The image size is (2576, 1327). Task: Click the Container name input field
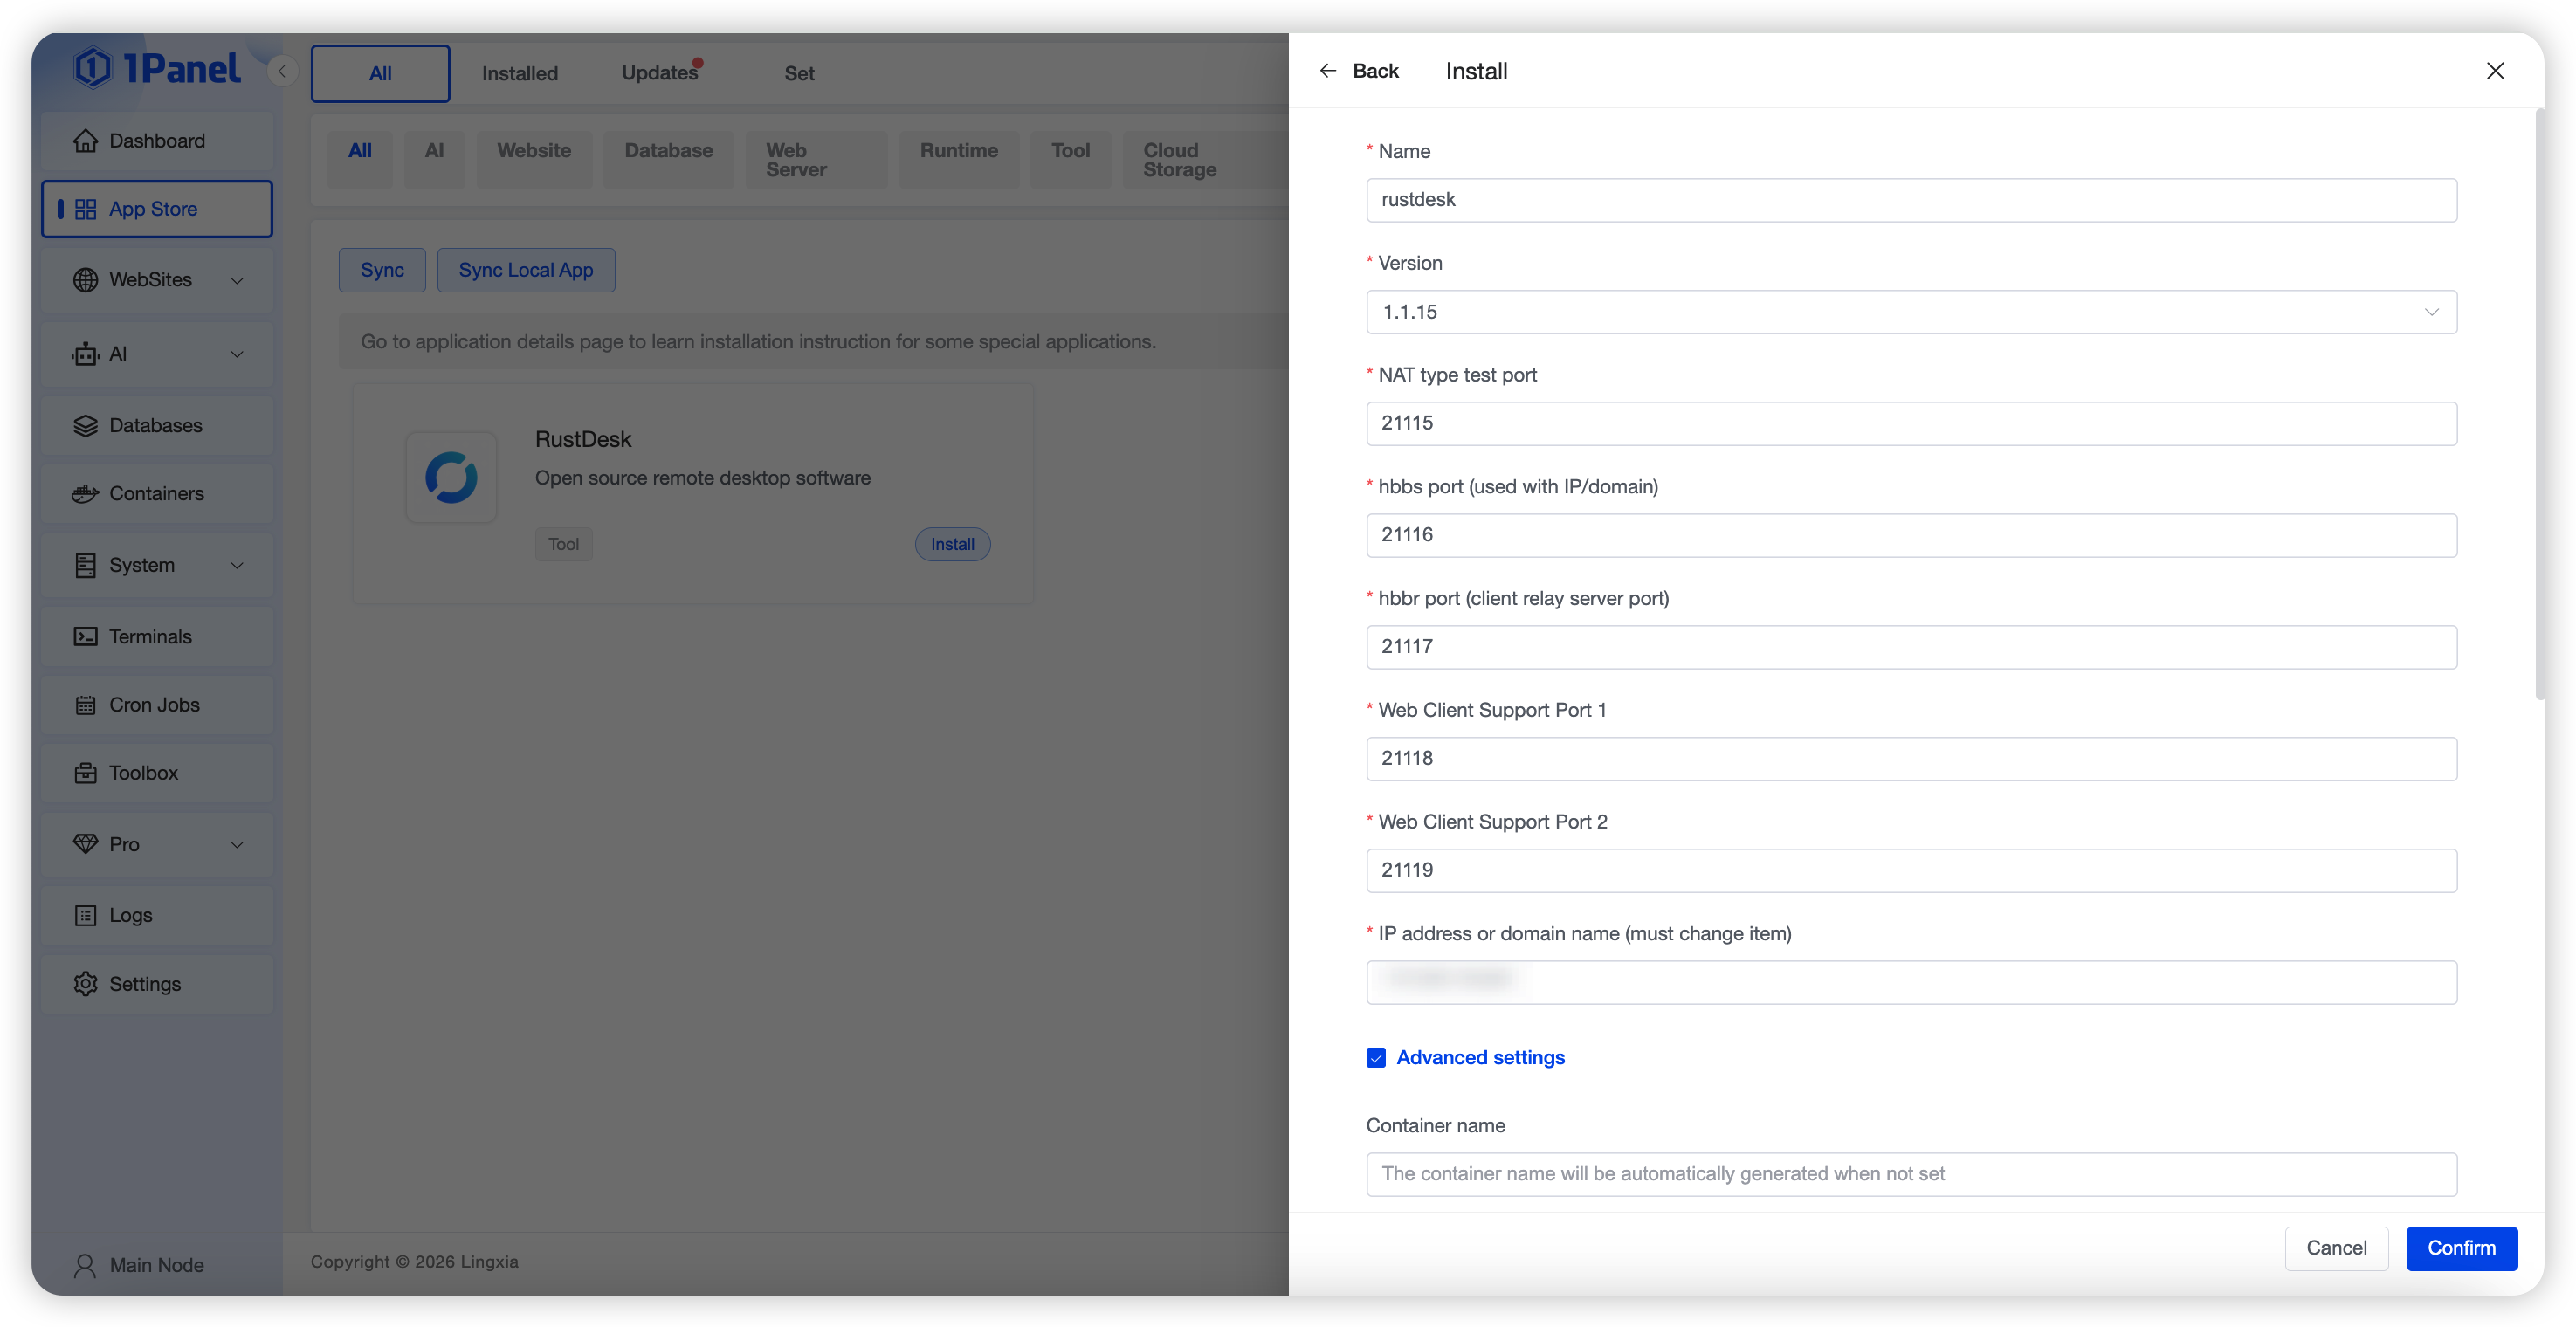tap(1910, 1174)
